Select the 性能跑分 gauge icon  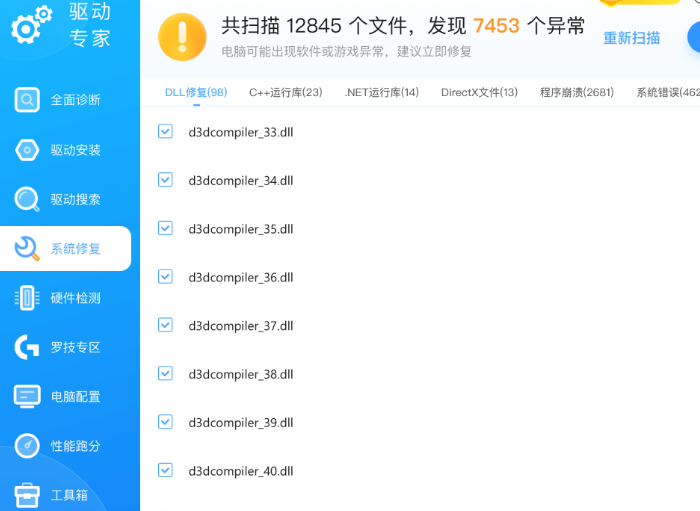[x=27, y=445]
